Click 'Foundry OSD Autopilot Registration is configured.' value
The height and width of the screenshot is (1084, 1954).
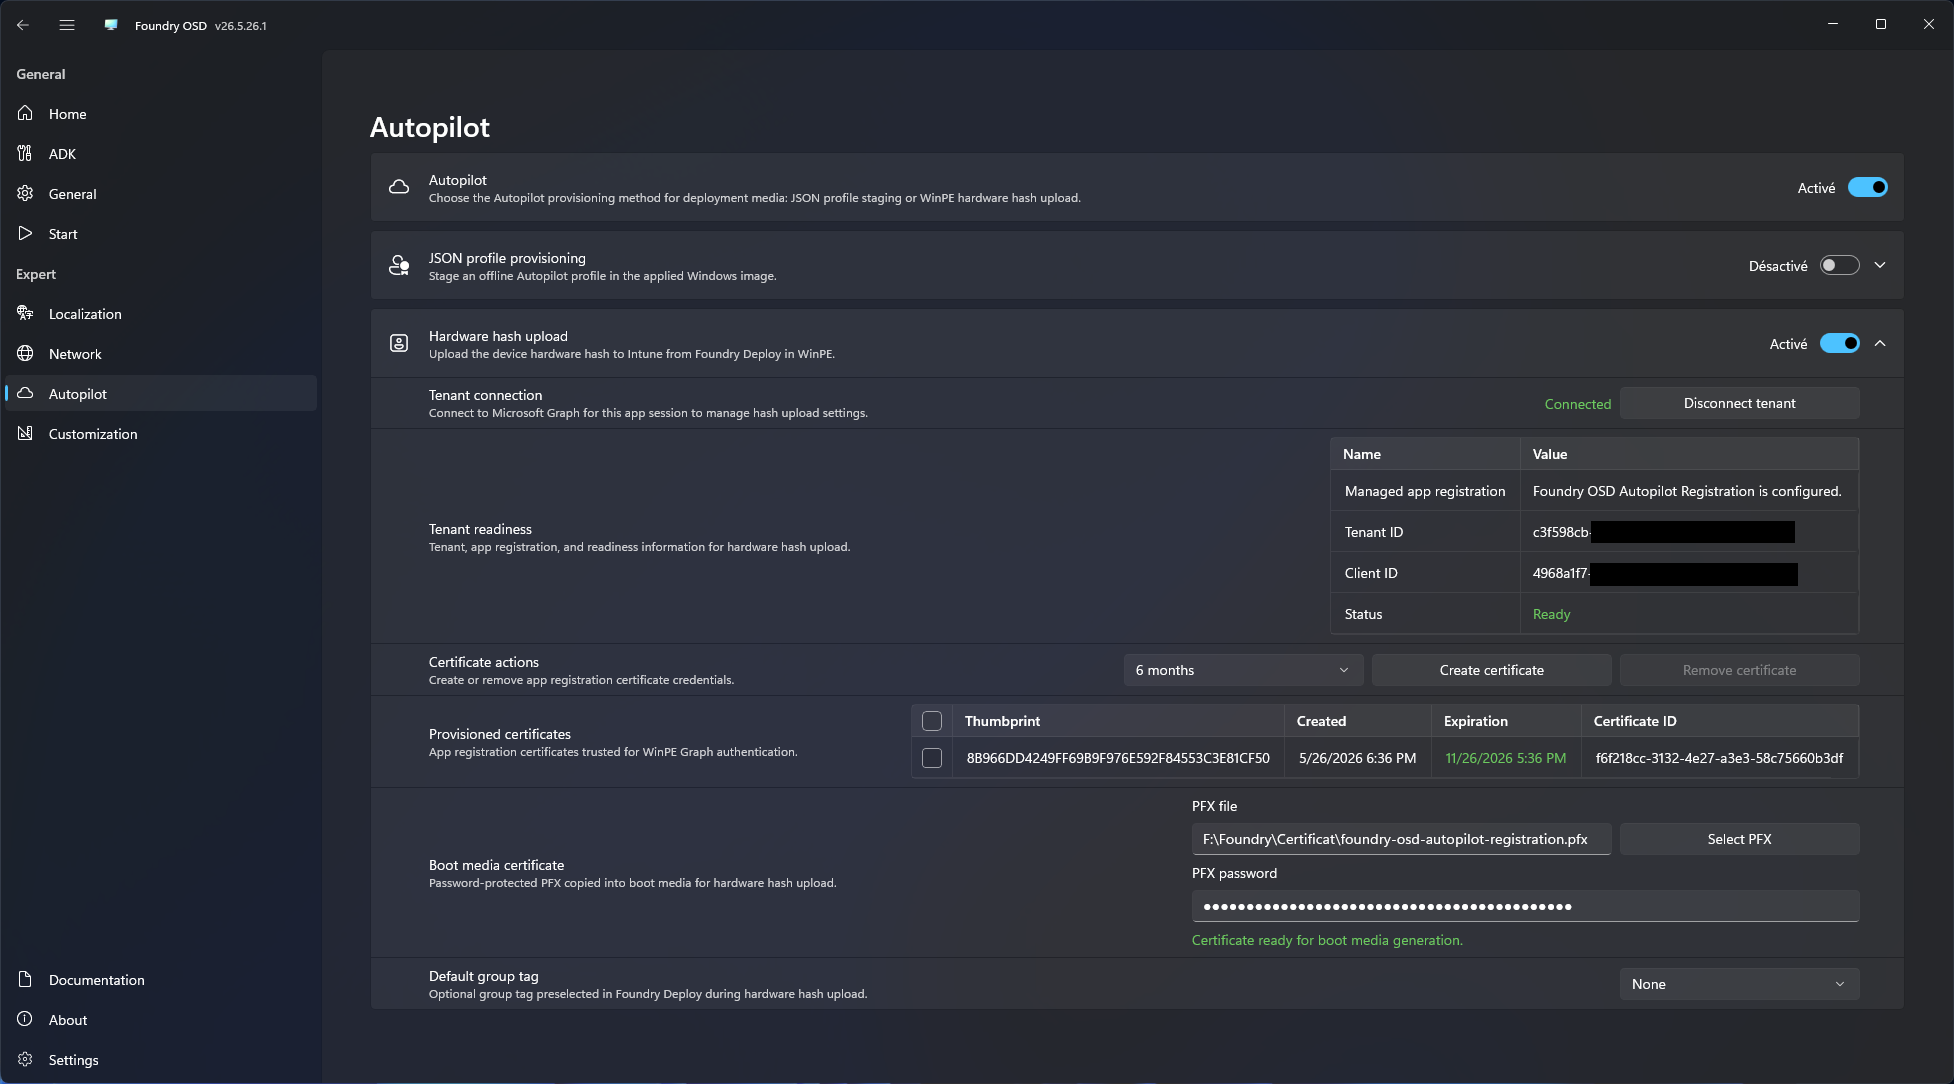[1686, 491]
